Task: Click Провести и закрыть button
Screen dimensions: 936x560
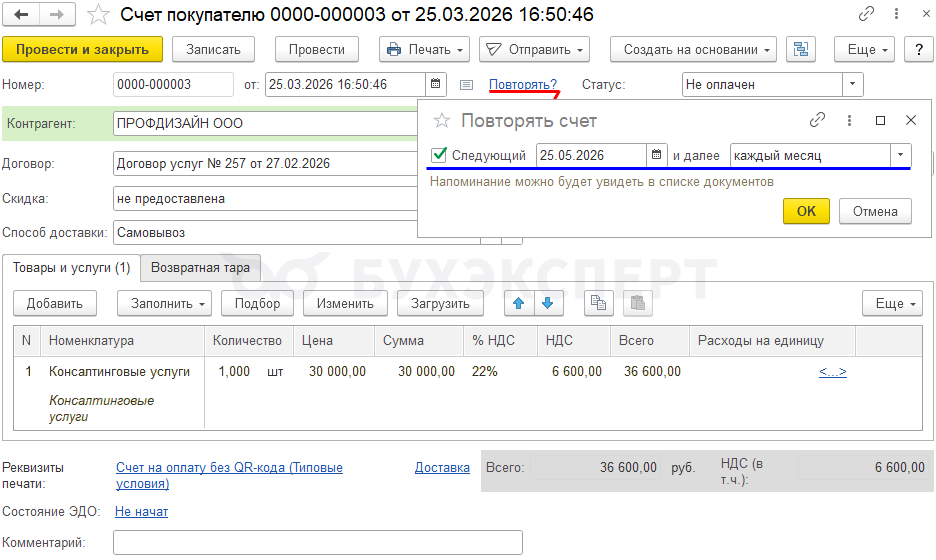Action: 82,49
